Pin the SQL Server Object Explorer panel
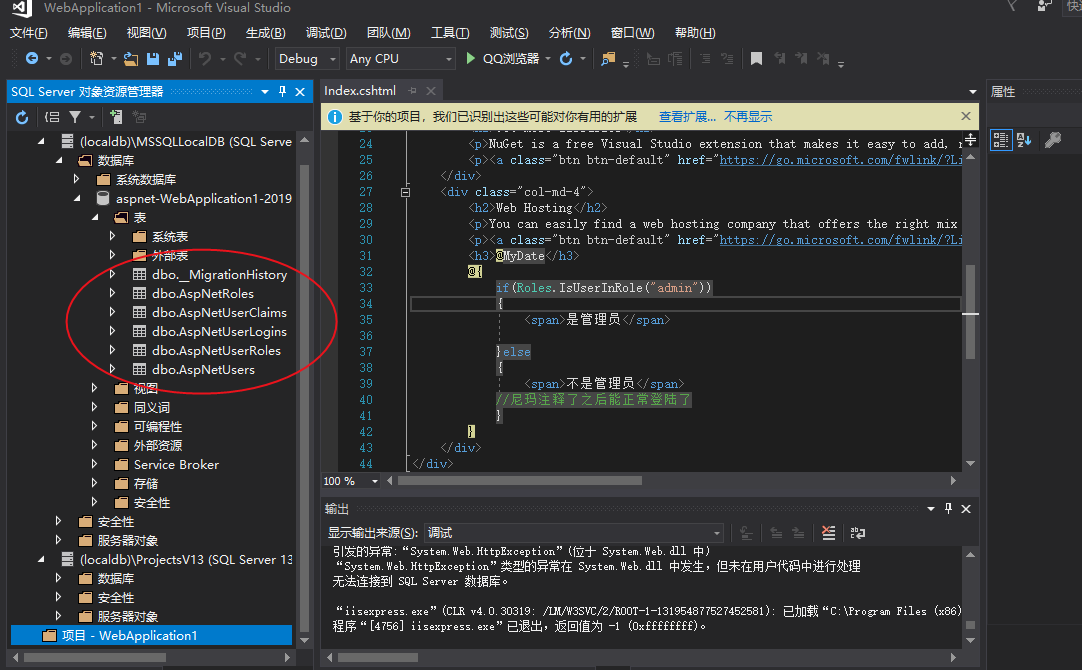Image resolution: width=1082 pixels, height=670 pixels. coord(282,91)
